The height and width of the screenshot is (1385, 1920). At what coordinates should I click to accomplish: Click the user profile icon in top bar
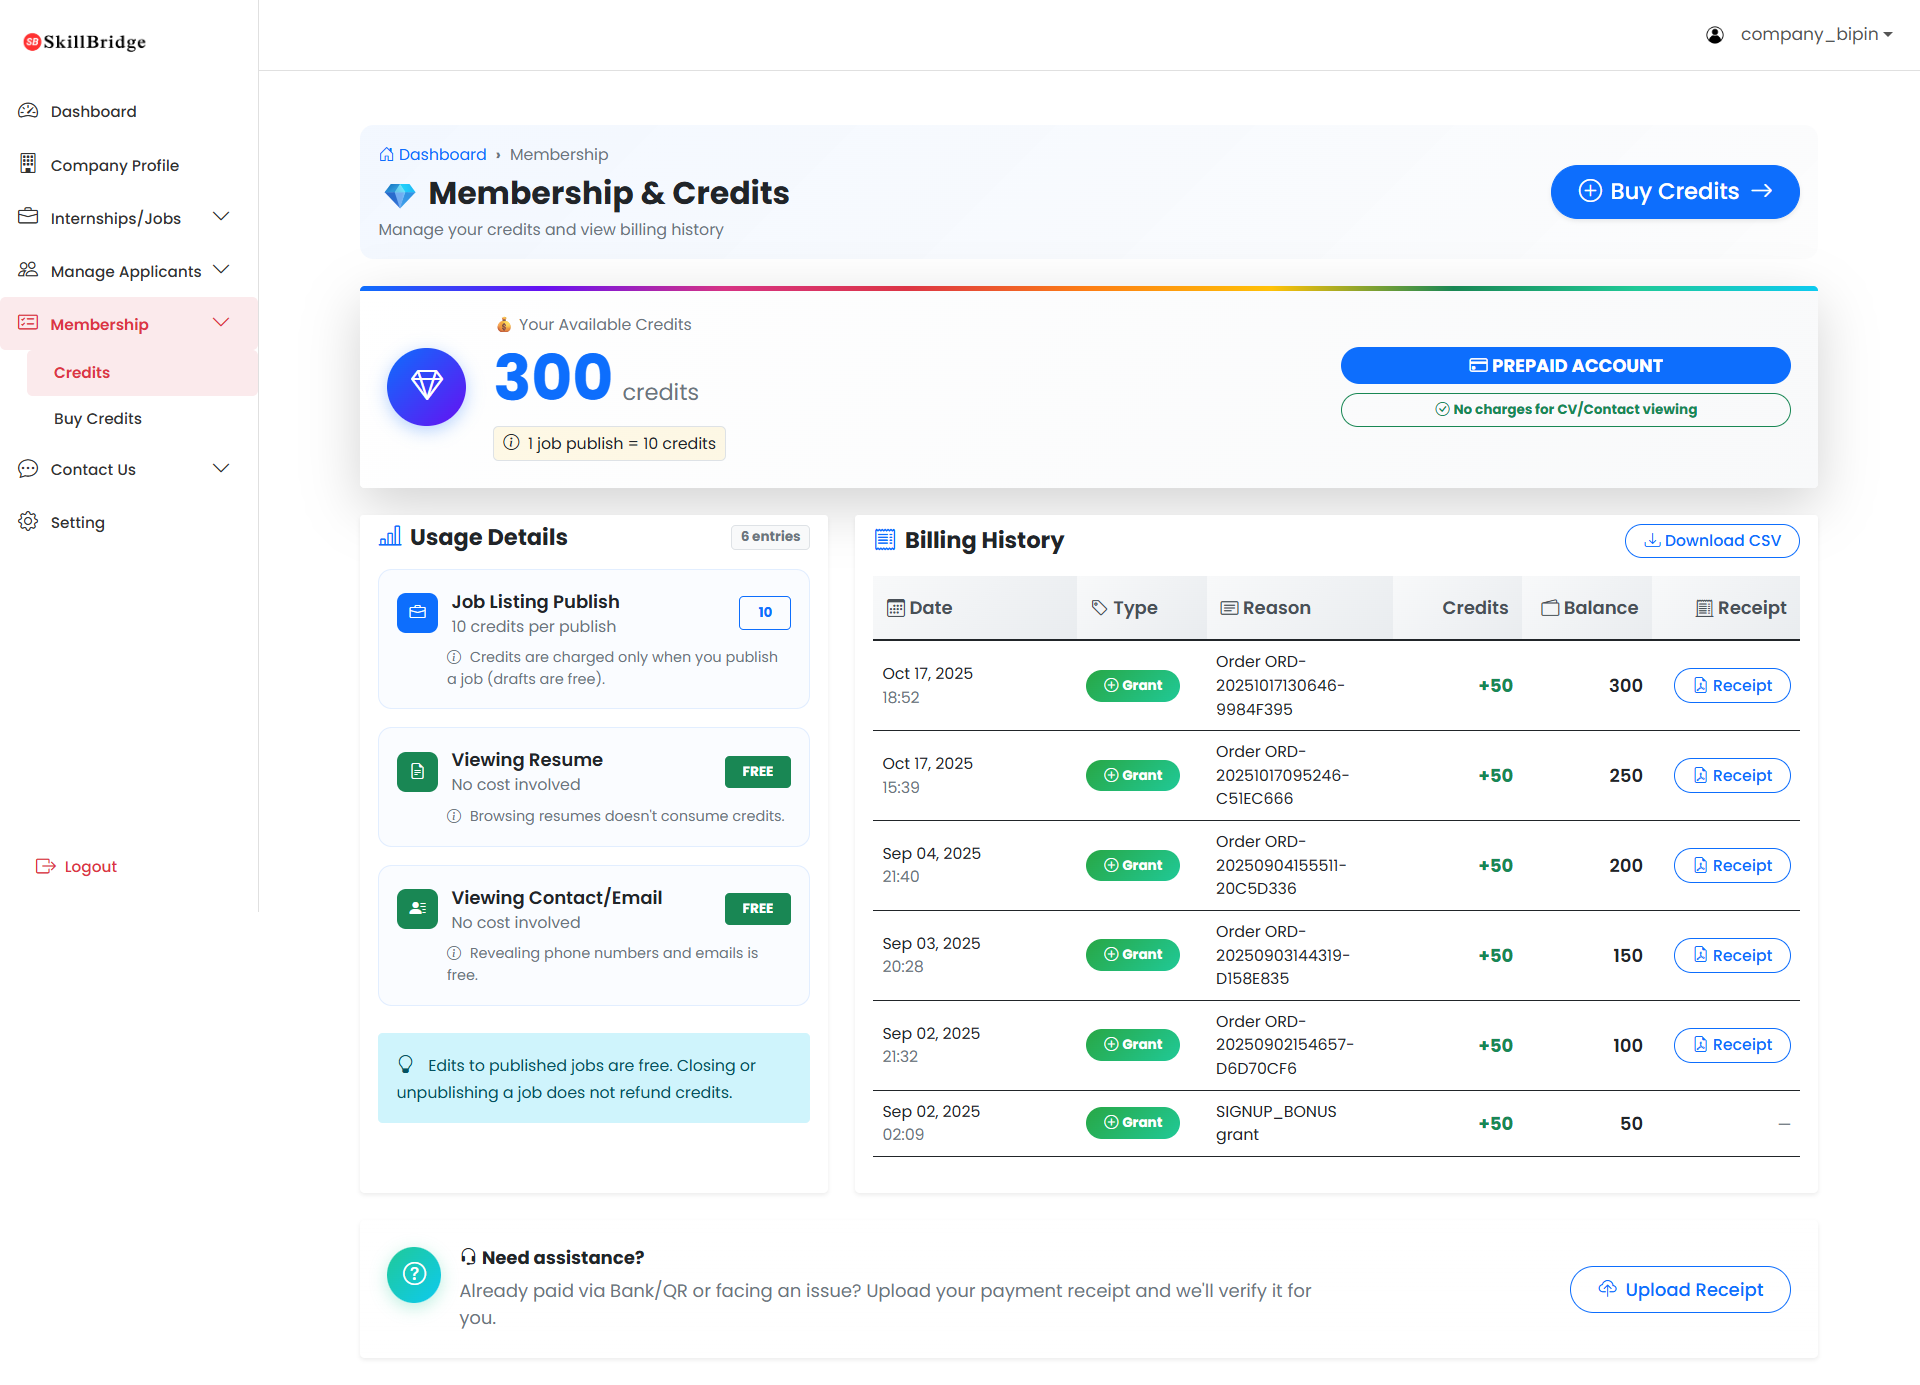point(1714,34)
